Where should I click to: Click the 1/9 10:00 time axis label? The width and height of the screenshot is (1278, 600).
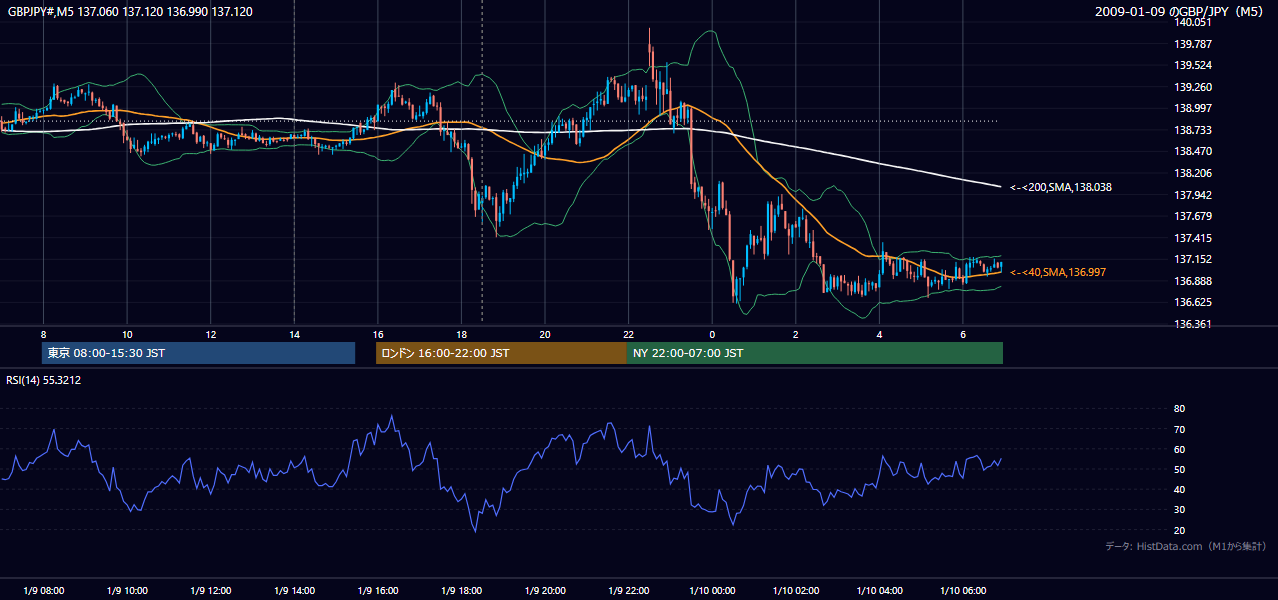tap(127, 590)
